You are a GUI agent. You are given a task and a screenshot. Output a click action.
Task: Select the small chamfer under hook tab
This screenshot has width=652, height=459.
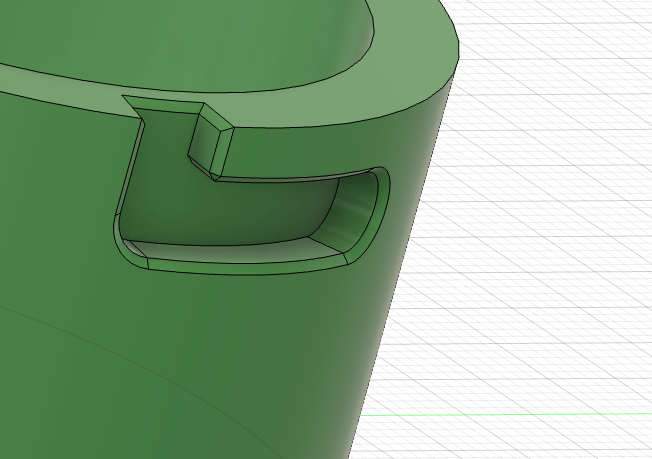[x=205, y=170]
